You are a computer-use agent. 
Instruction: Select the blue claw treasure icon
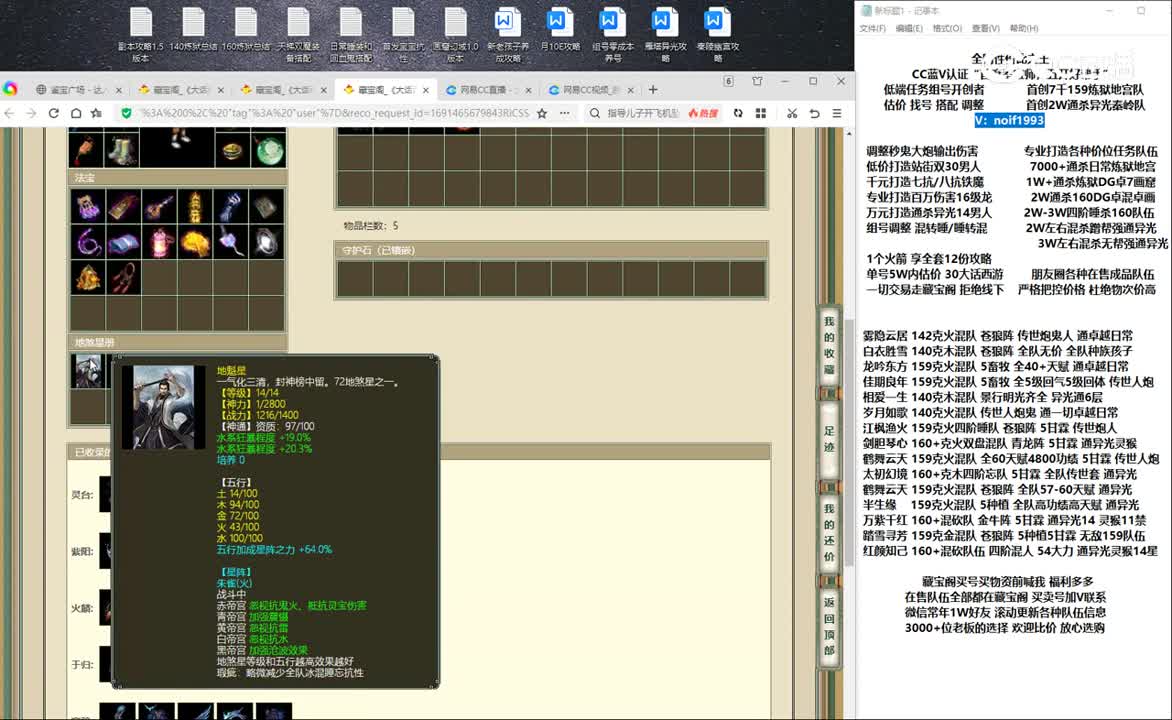pos(230,206)
